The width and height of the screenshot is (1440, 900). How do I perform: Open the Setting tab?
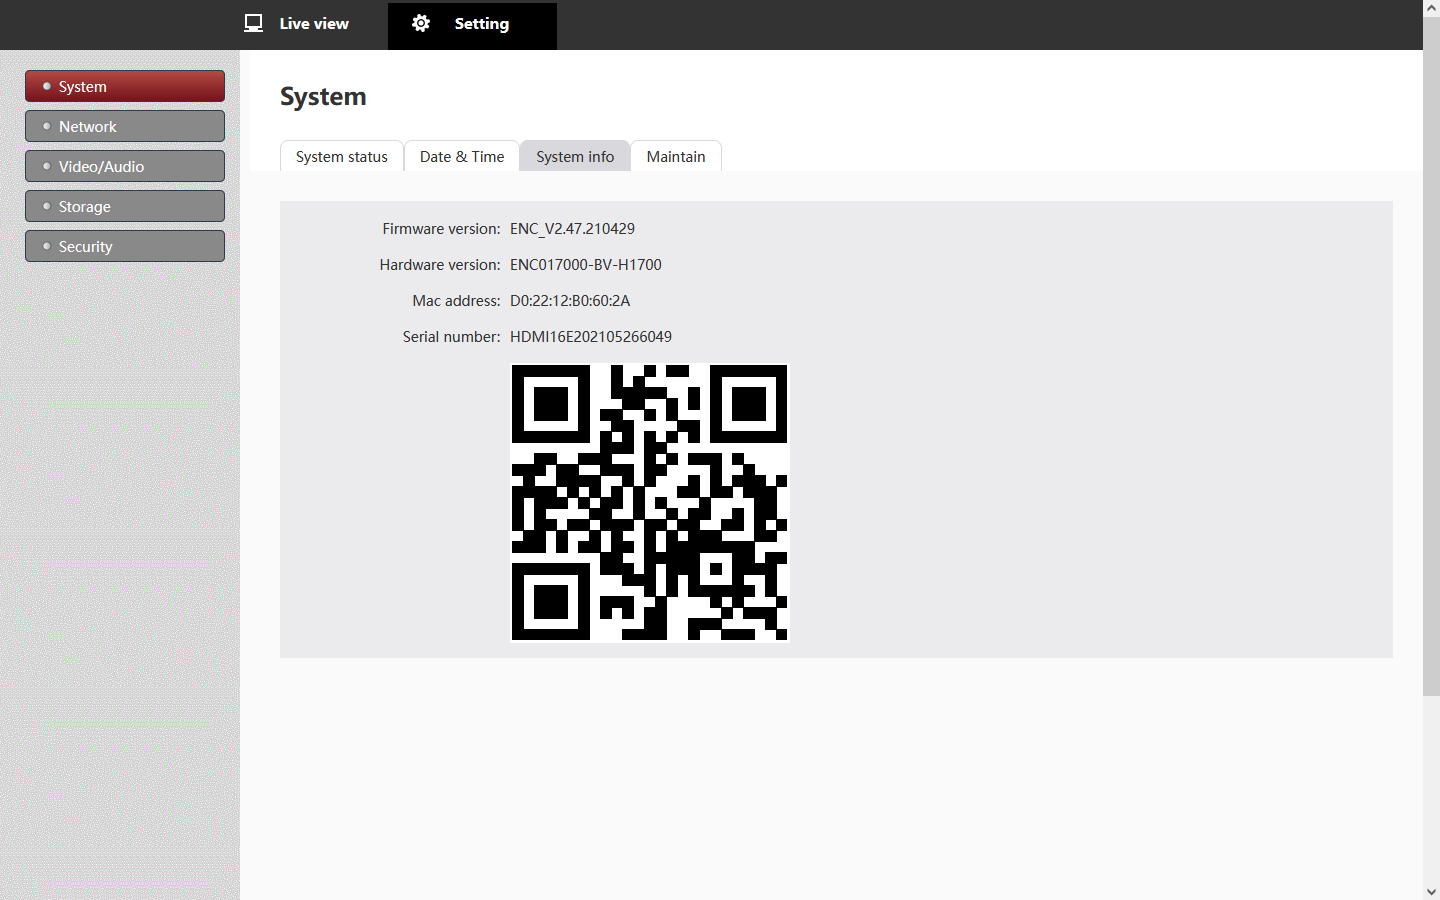click(x=472, y=25)
